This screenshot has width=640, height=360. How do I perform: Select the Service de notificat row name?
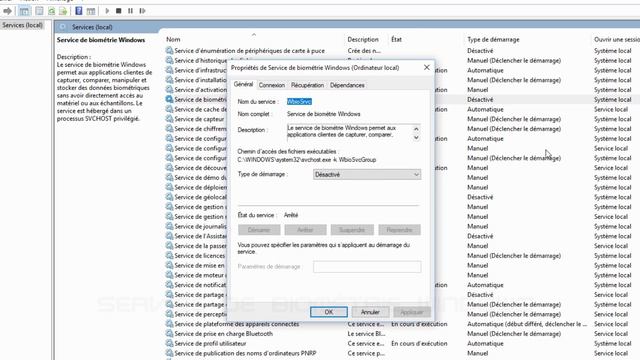coord(200,285)
